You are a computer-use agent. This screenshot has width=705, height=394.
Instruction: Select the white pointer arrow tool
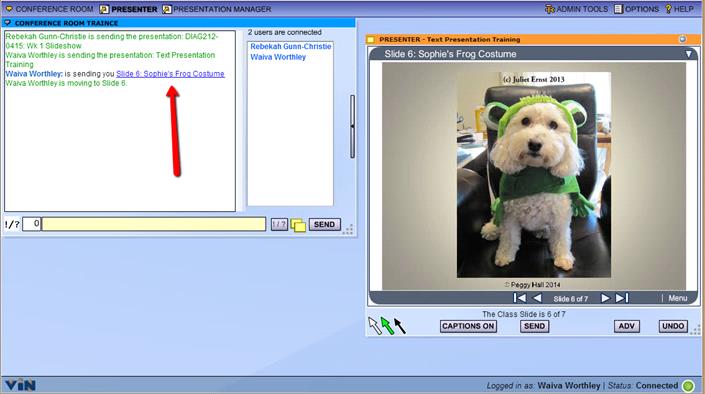tap(374, 326)
